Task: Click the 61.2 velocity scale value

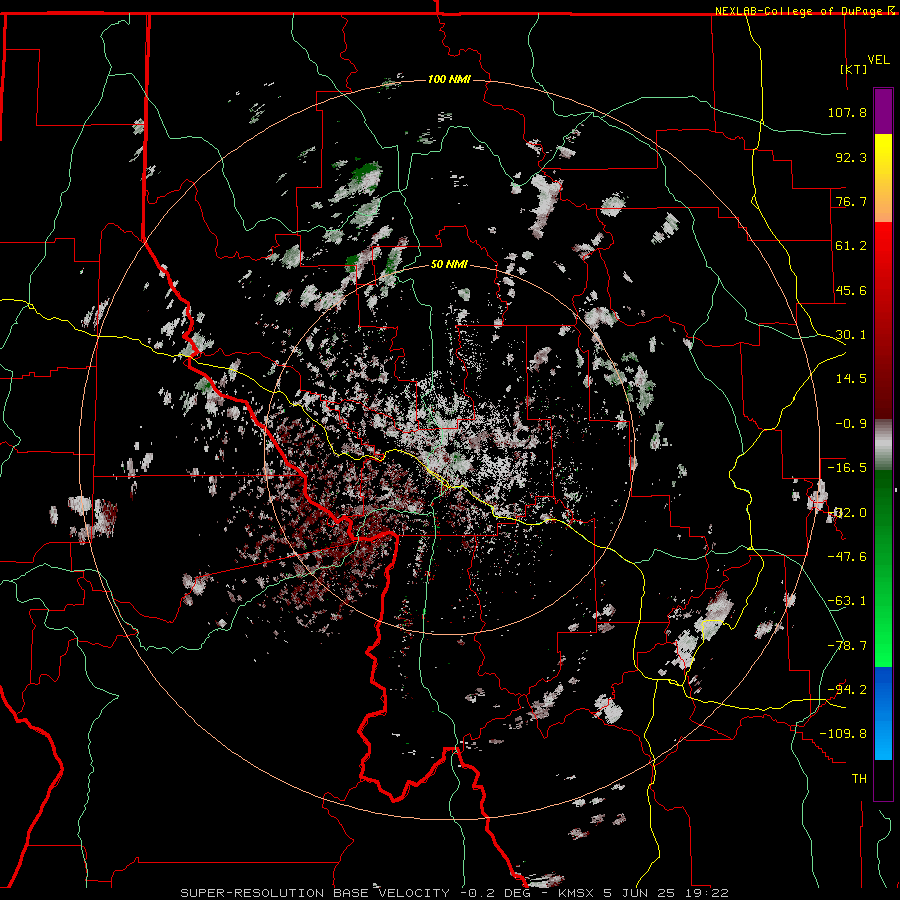Action: 851,246
